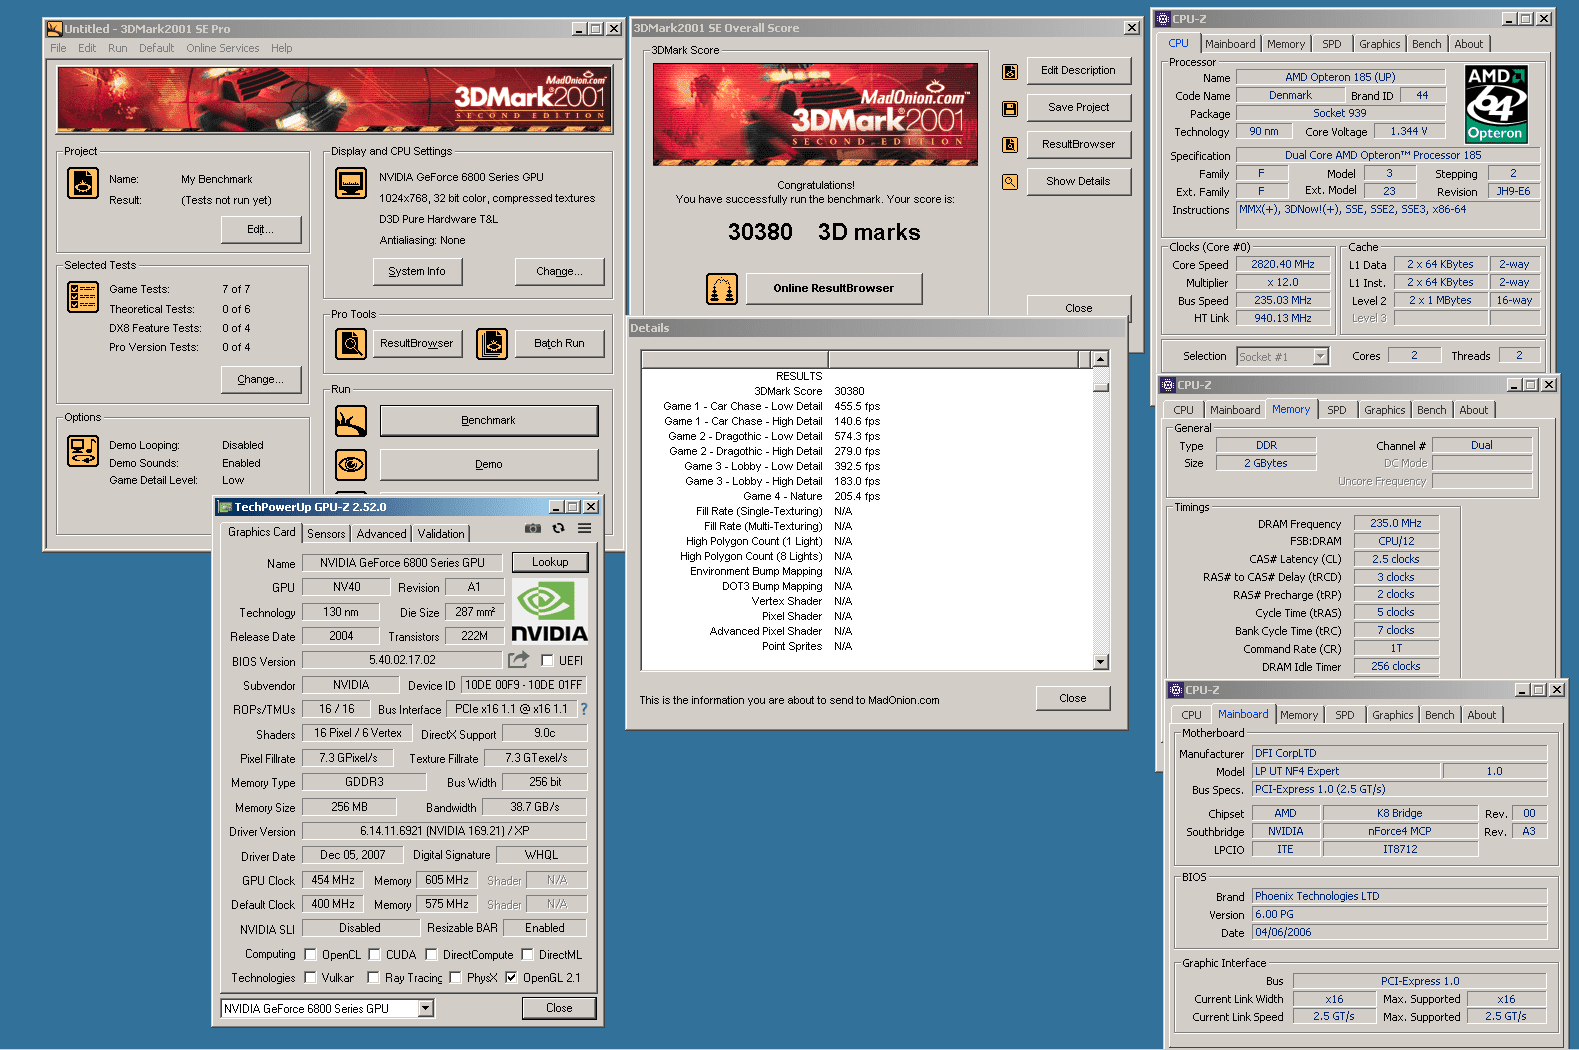Click the Details list scroll up arrow

click(1101, 359)
